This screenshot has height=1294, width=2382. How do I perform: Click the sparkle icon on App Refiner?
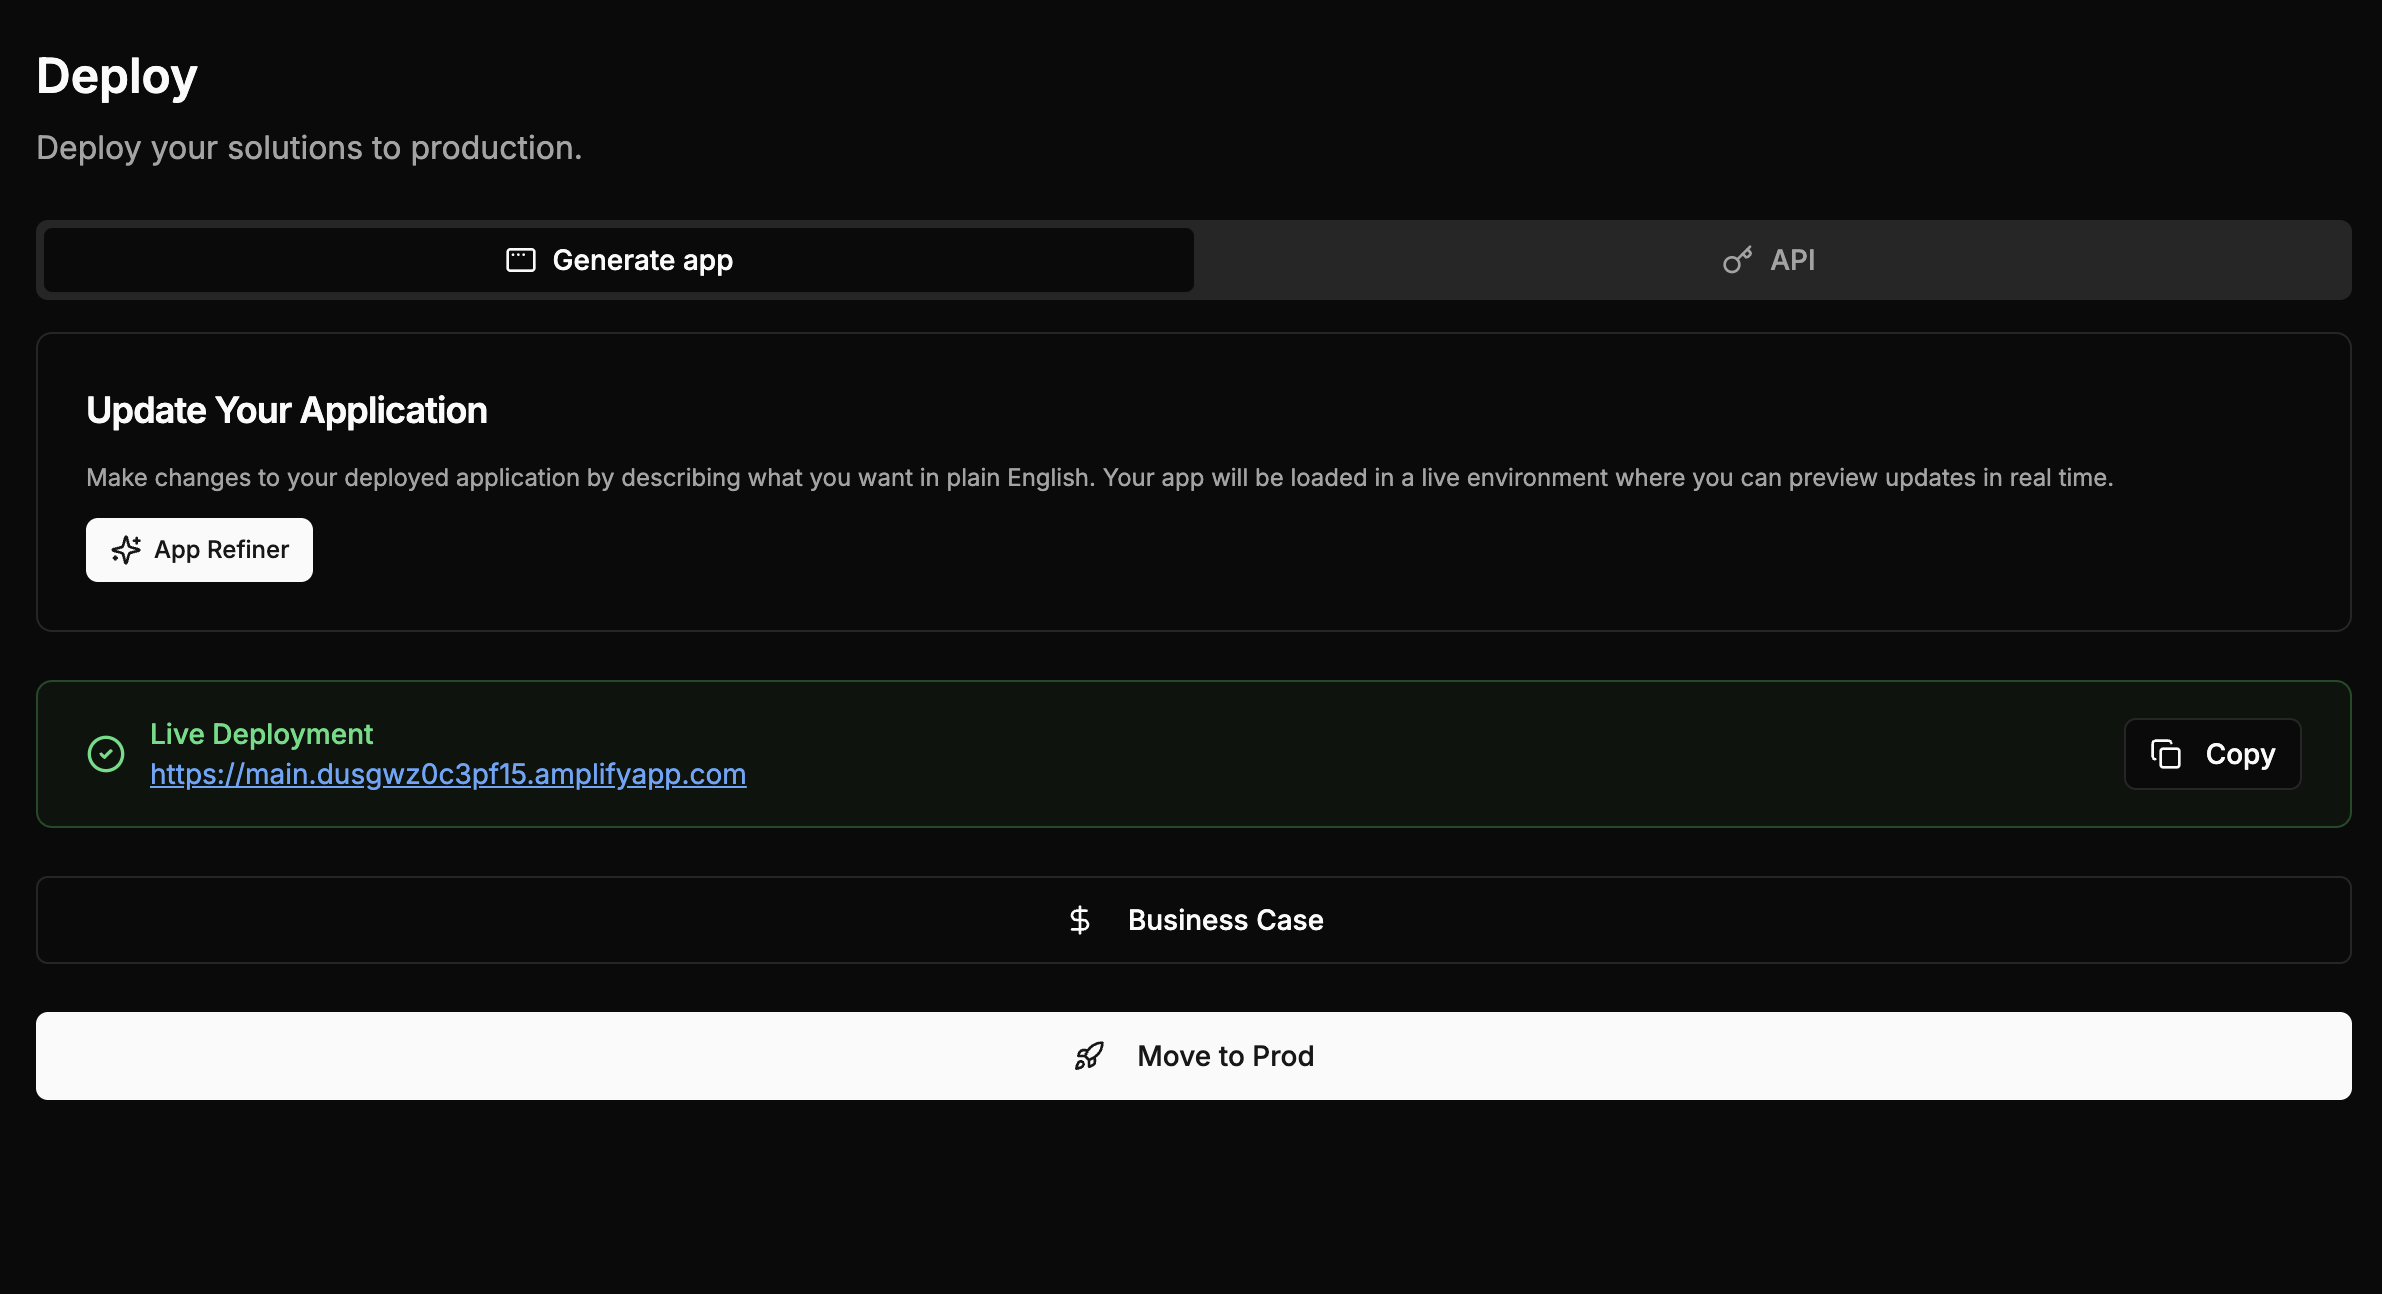pos(126,550)
